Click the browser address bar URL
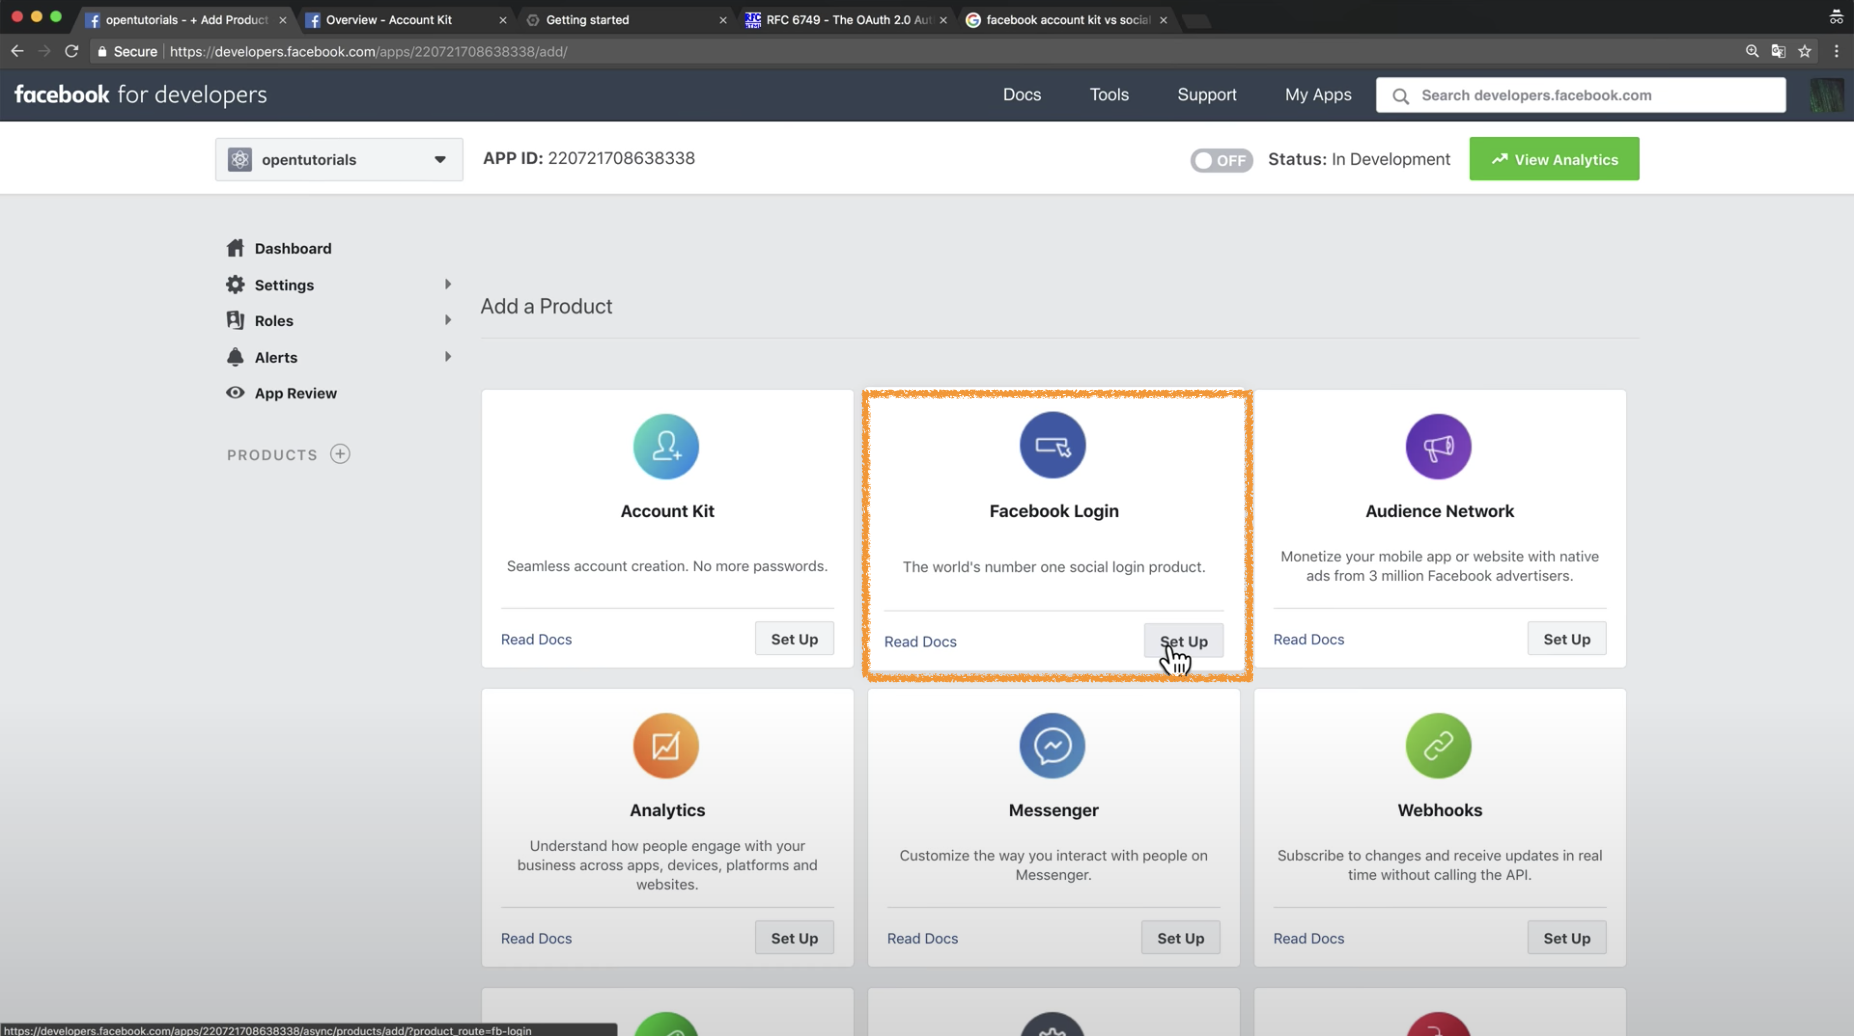 coord(368,51)
